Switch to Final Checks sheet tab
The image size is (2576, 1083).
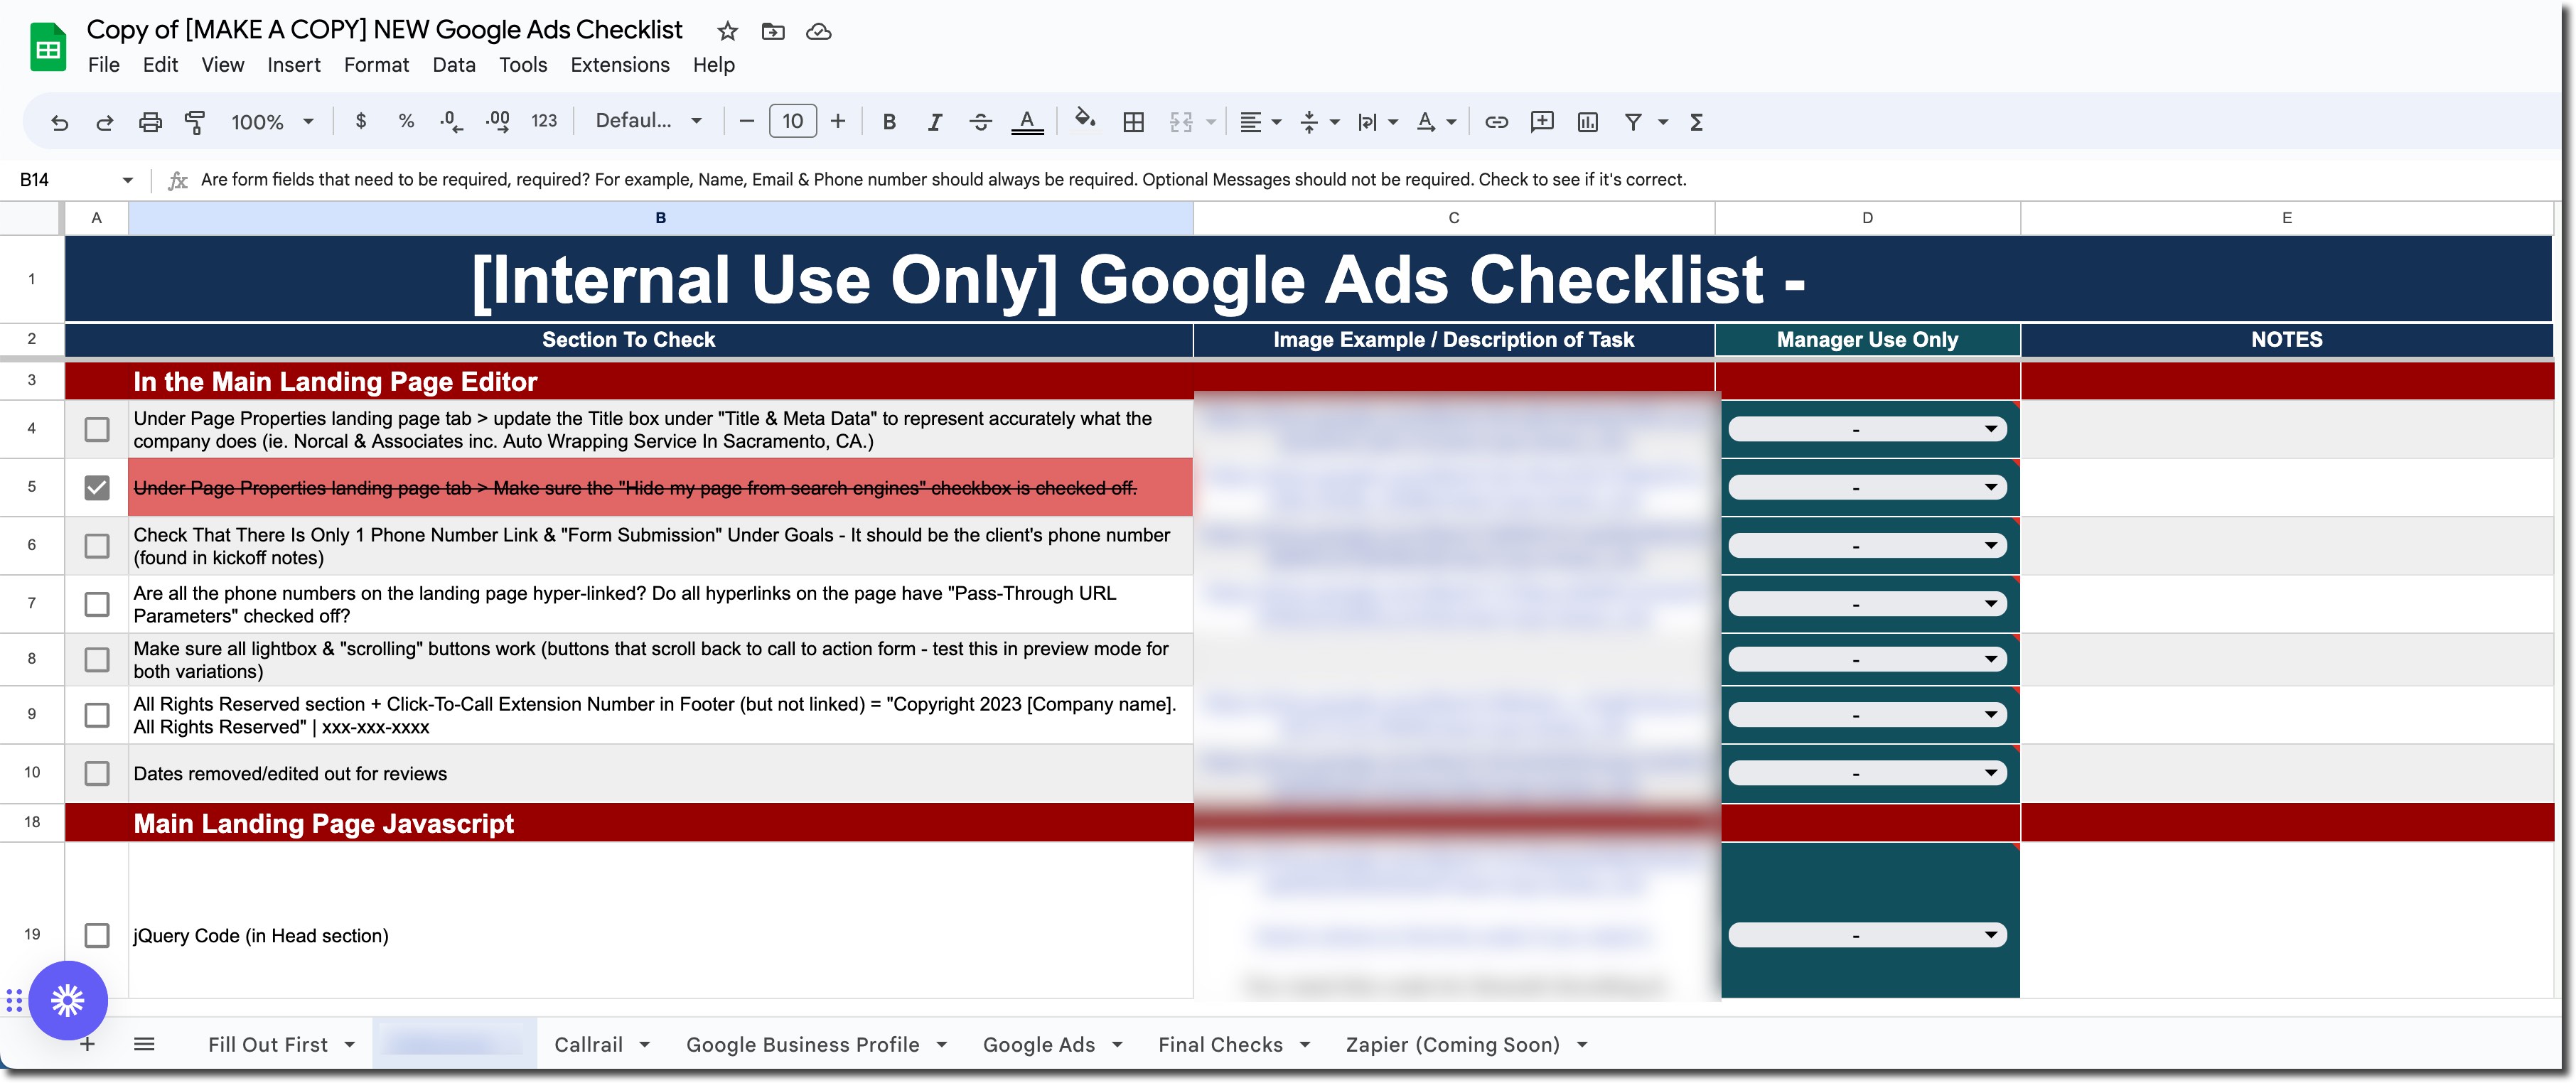click(1220, 1045)
